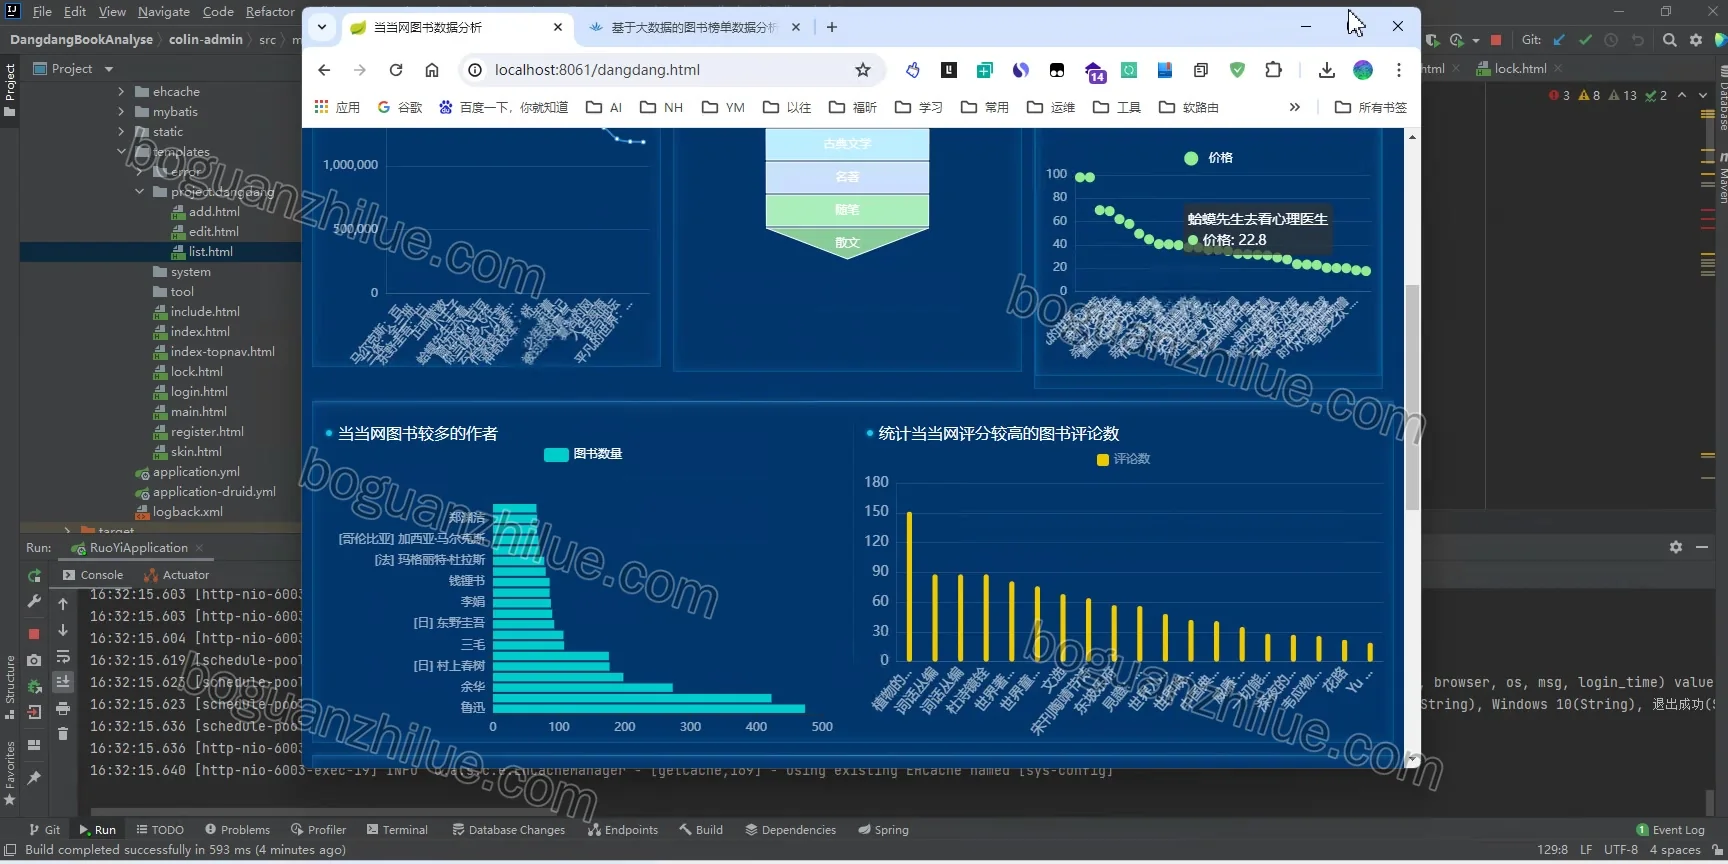
Task: Open IDE settings gear in top toolbar
Action: click(x=1696, y=40)
